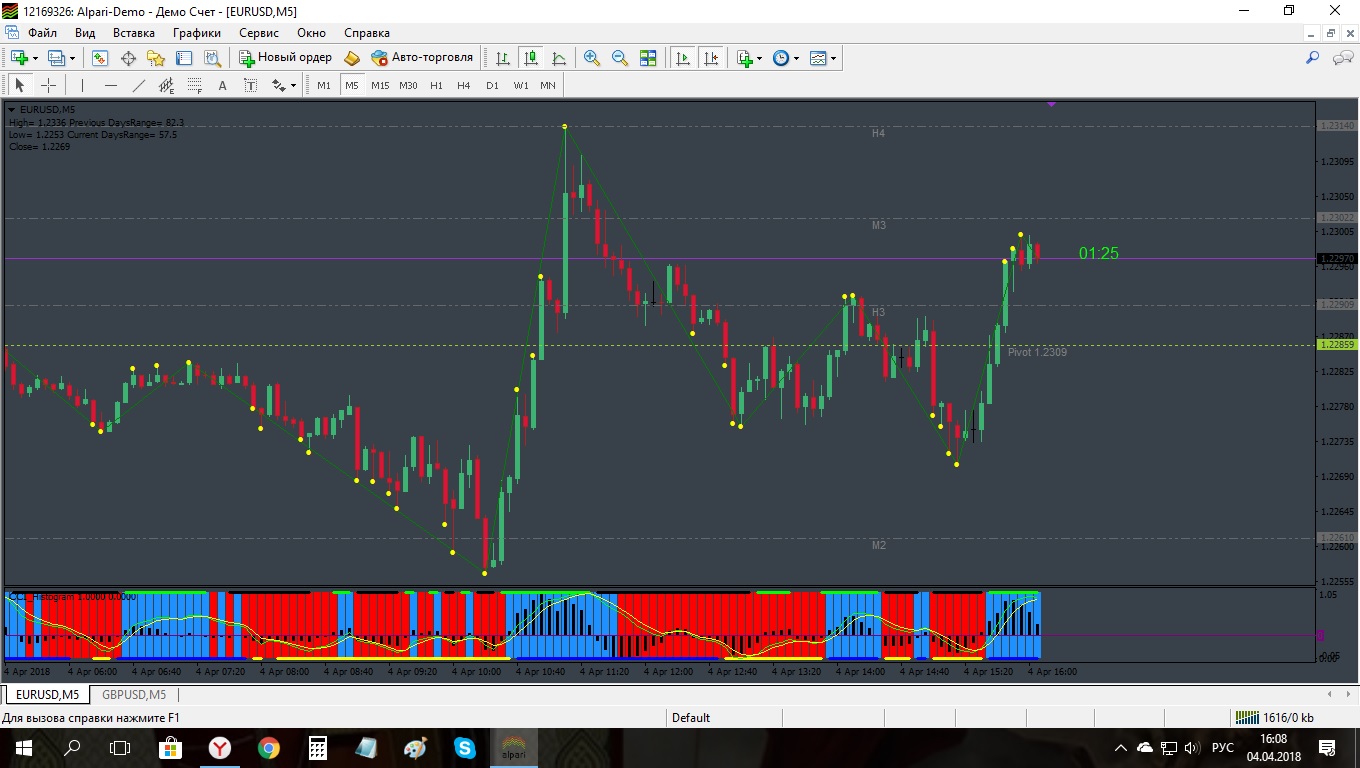This screenshot has width=1360, height=768.
Task: Select the text tool A
Action: tap(222, 85)
